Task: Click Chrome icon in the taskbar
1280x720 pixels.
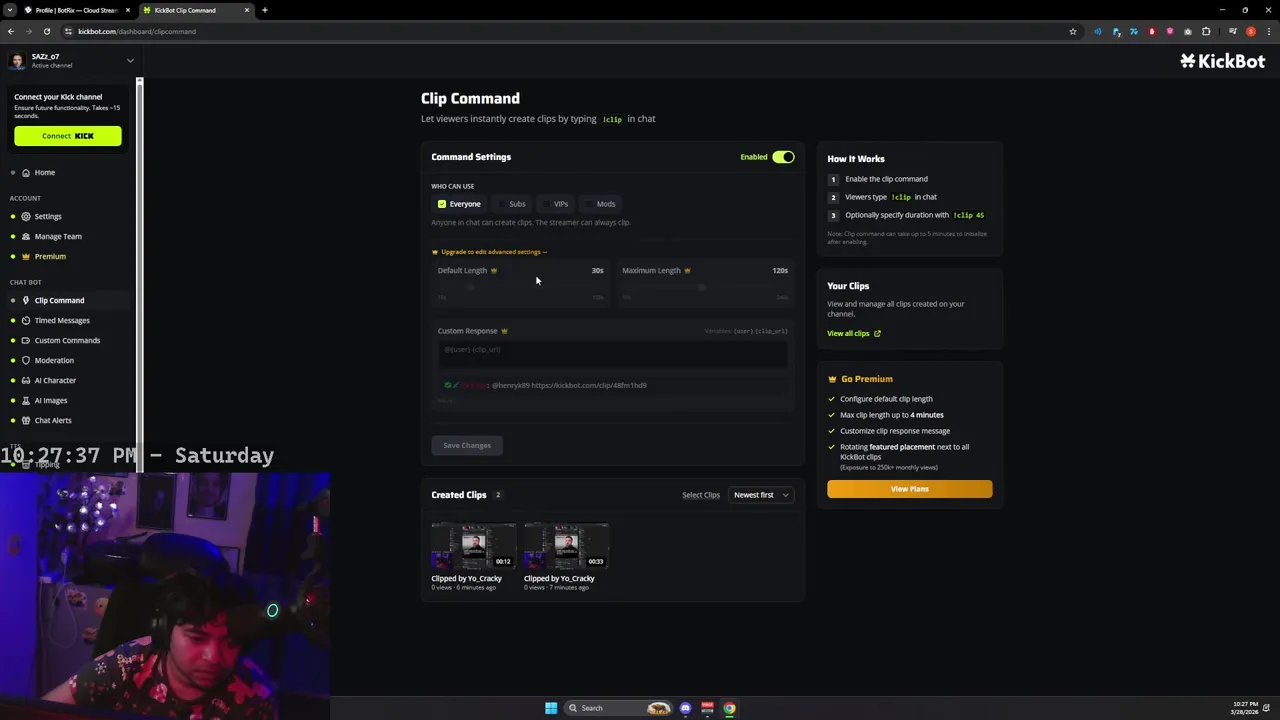Action: [729, 708]
